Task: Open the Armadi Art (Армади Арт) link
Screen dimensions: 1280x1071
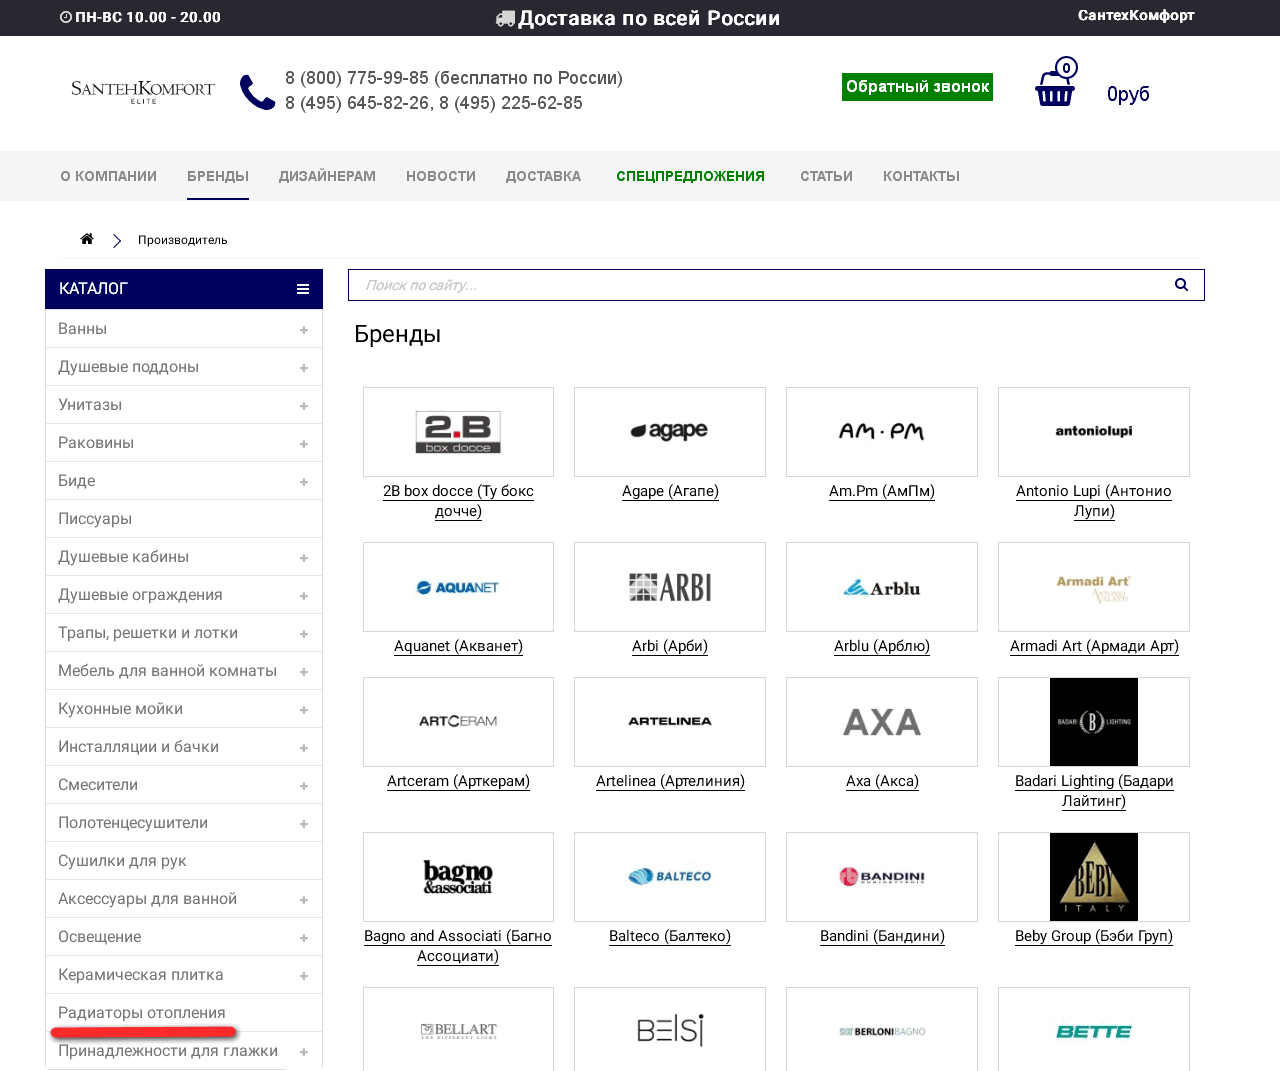Action: (1094, 646)
